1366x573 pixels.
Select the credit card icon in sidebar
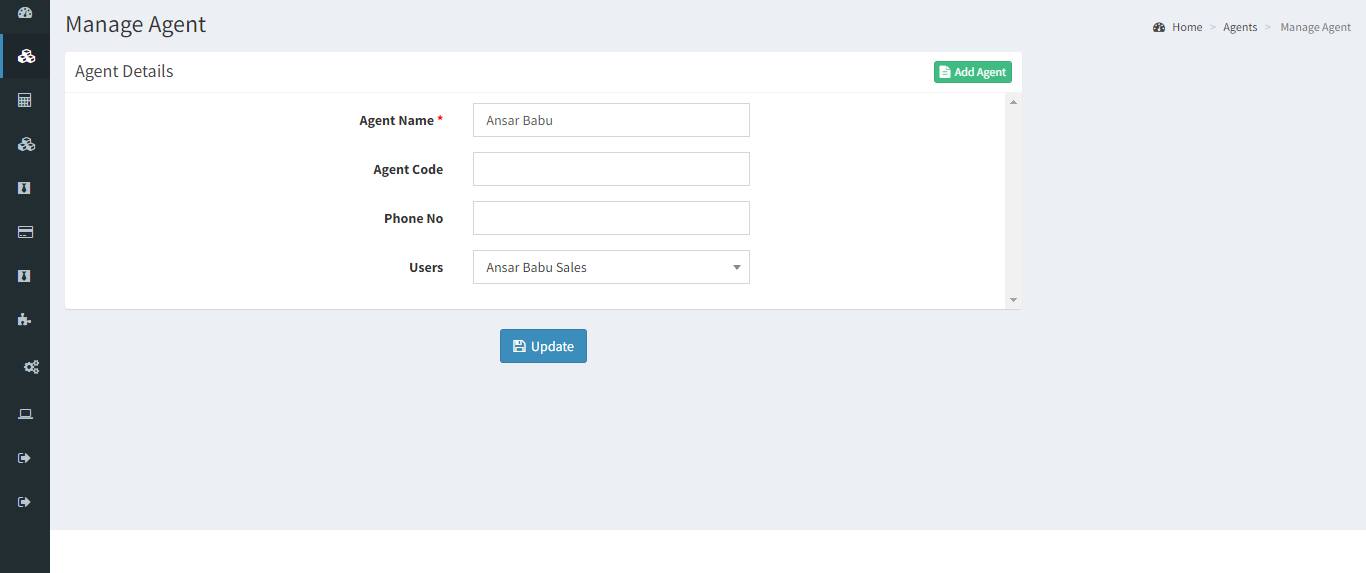click(25, 232)
